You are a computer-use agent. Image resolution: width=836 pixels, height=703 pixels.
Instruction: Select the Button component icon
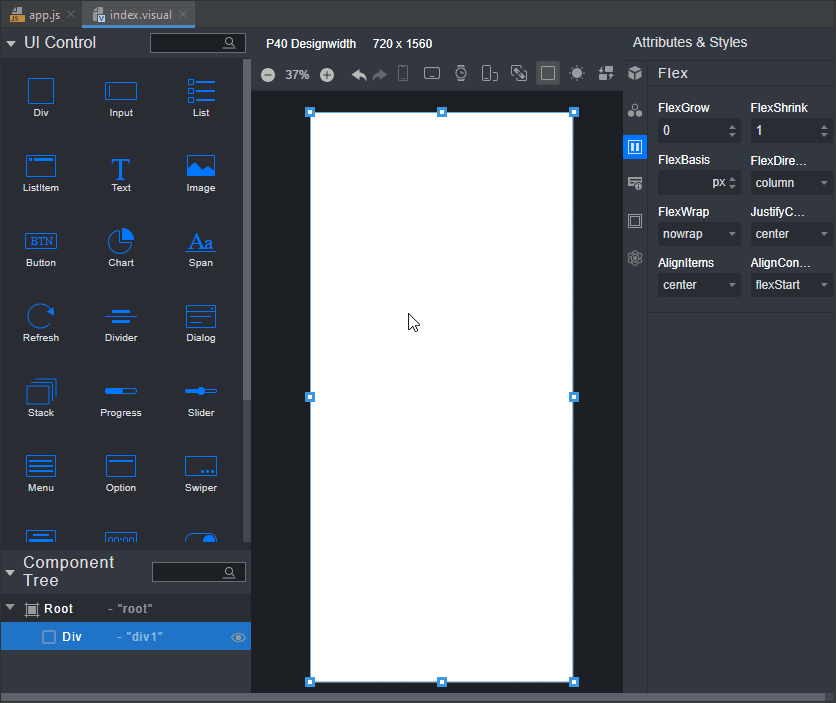tap(41, 241)
